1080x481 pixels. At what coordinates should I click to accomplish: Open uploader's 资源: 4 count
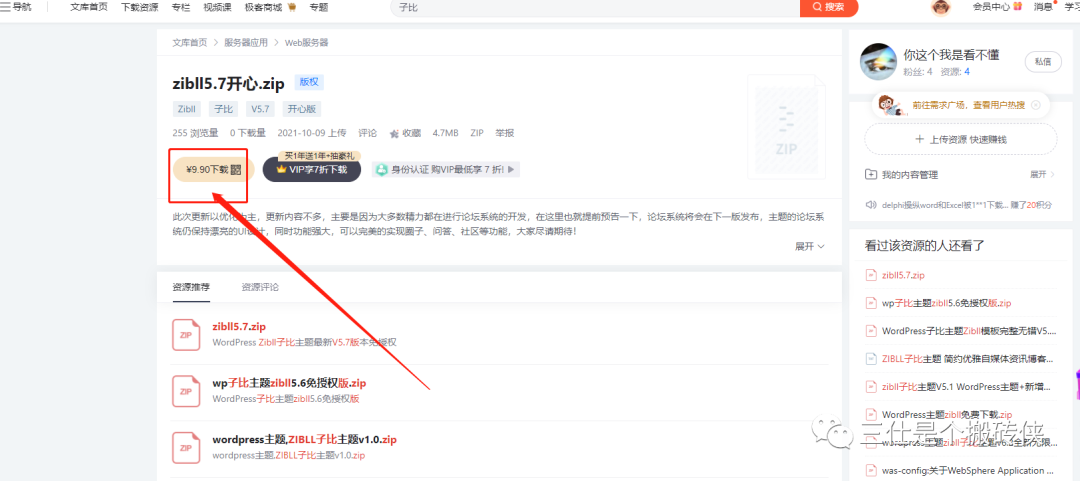click(955, 72)
